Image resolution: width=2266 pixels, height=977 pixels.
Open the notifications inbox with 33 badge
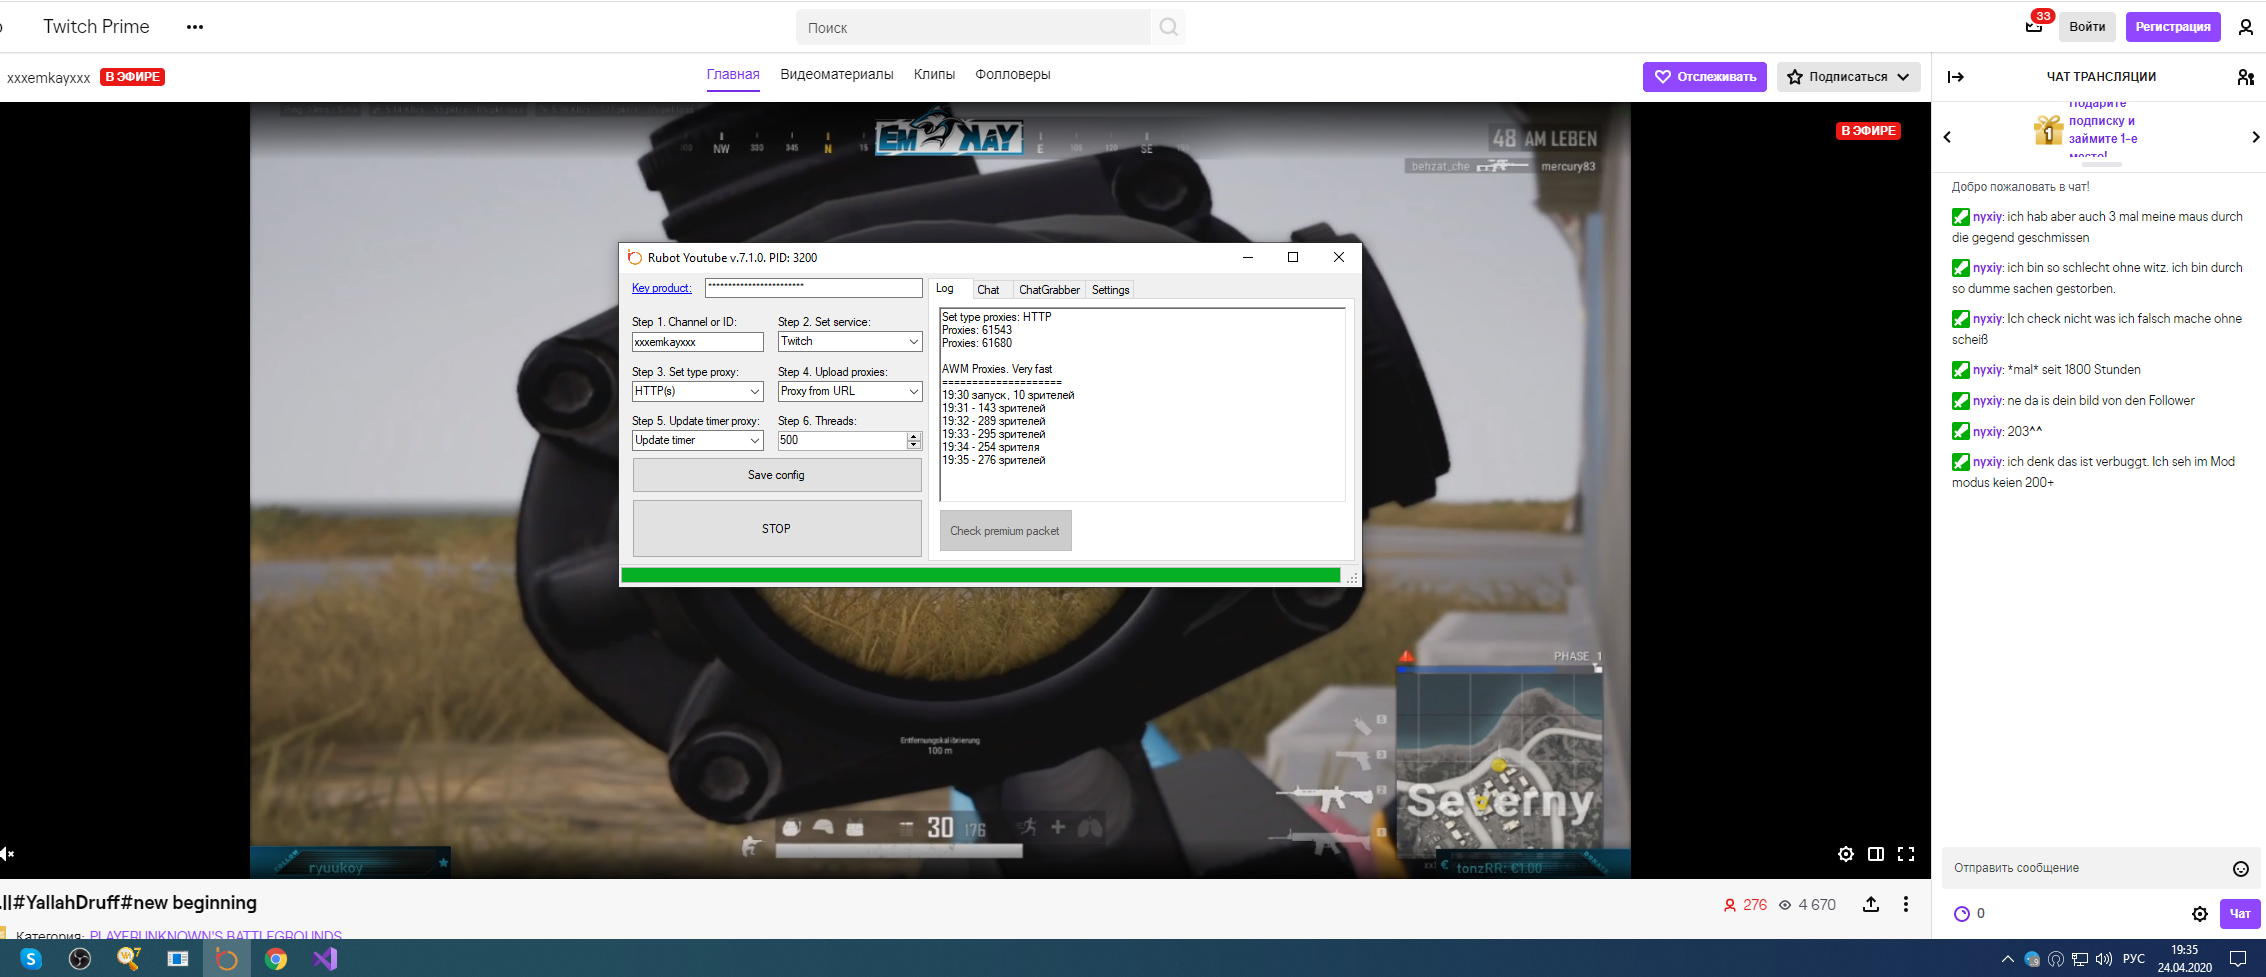click(2033, 26)
